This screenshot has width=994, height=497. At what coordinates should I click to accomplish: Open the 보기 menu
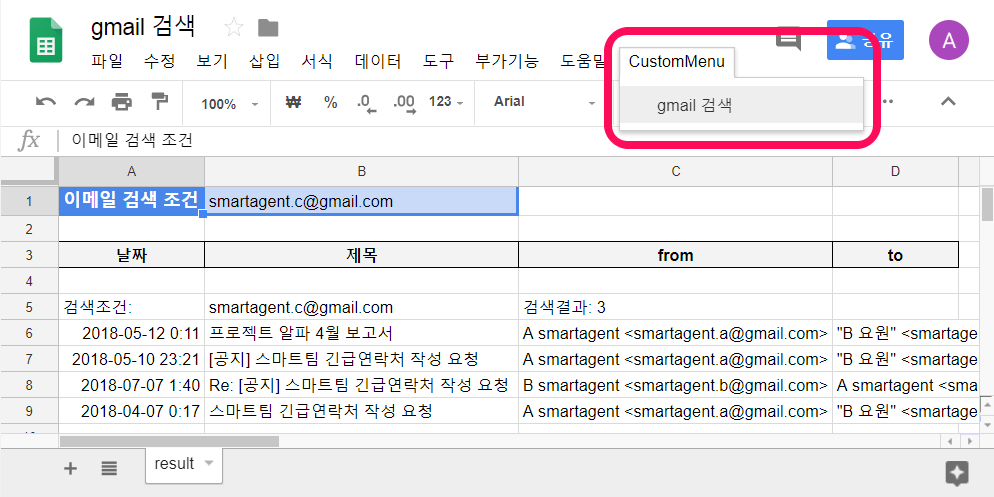(212, 61)
